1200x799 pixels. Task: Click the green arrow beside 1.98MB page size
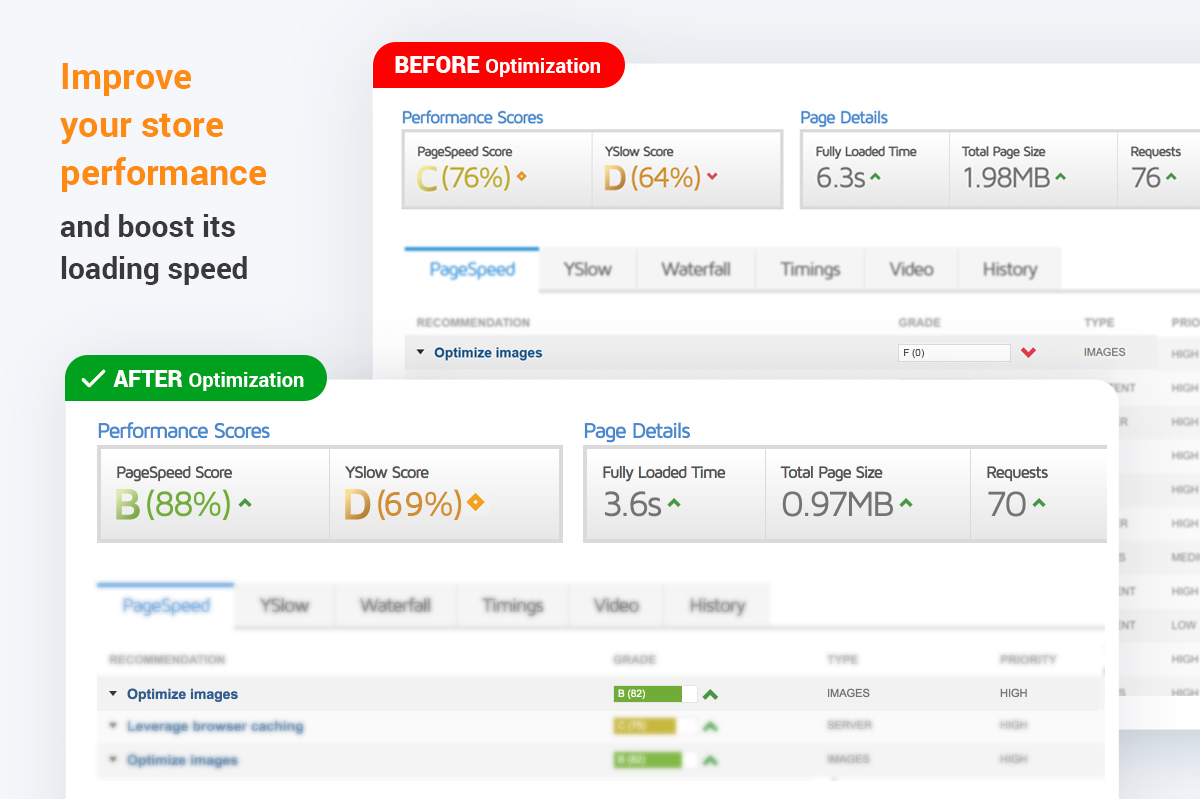tap(1060, 177)
